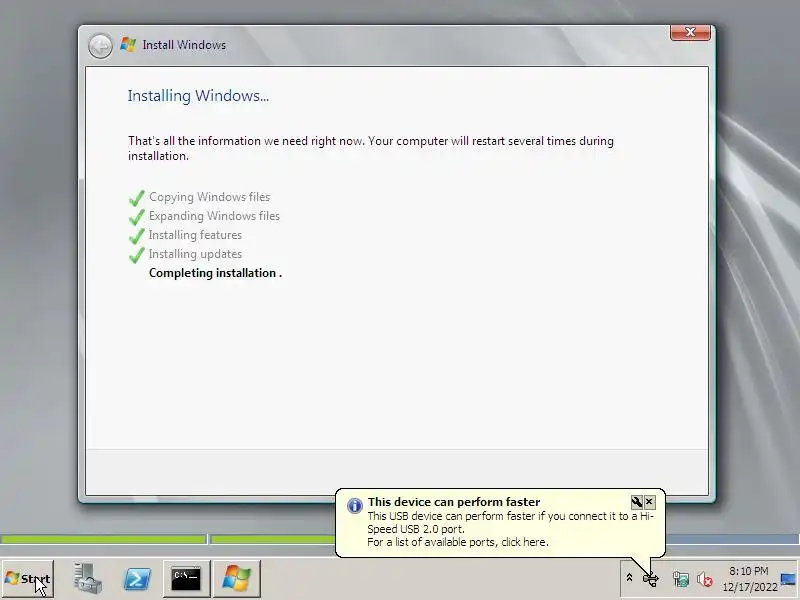This screenshot has height=600, width=800.
Task: Click the Start button
Action: [28, 579]
